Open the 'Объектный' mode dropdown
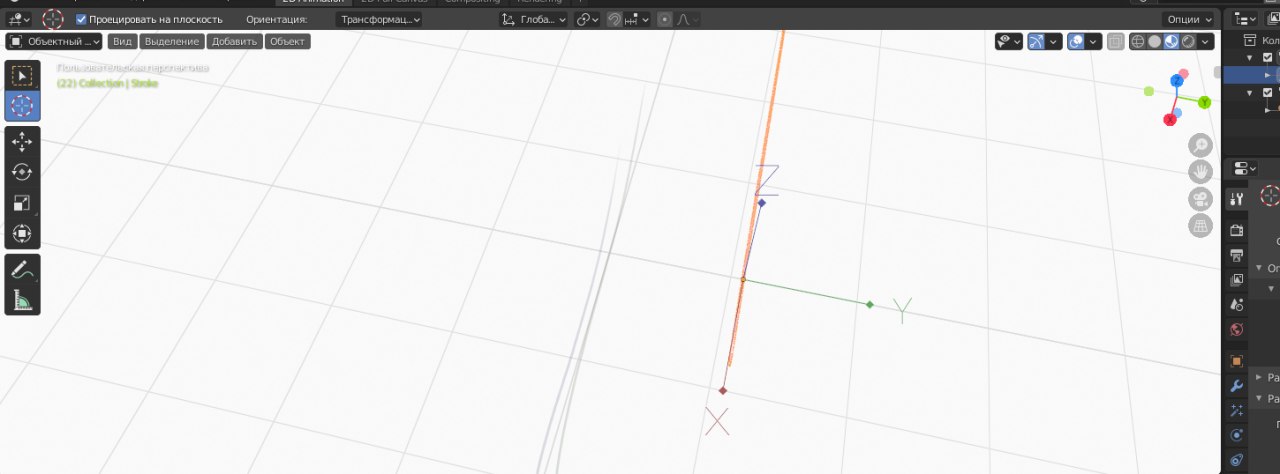Viewport: 1280px width, 474px height. tap(55, 41)
